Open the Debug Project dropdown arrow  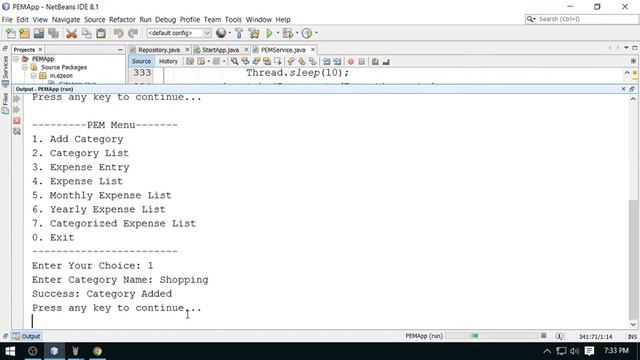coord(297,33)
